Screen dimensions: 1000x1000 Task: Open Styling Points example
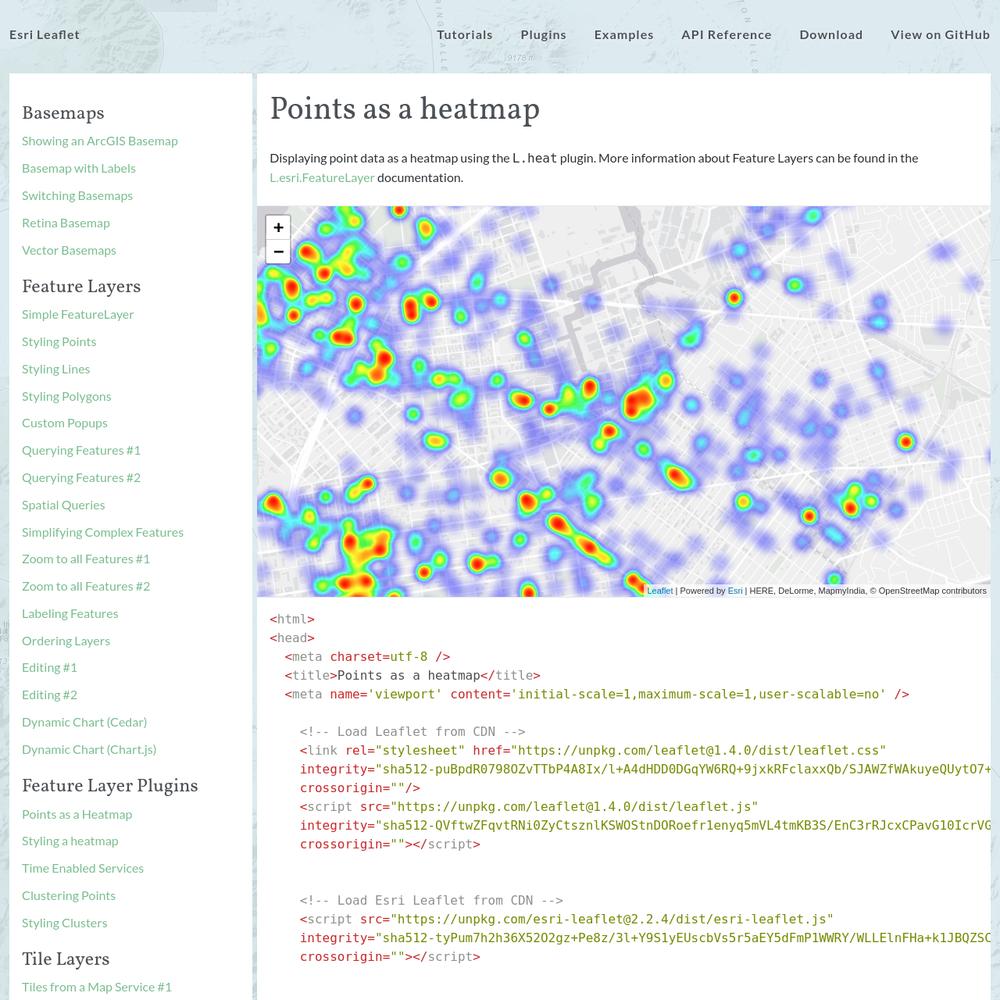[x=59, y=342]
